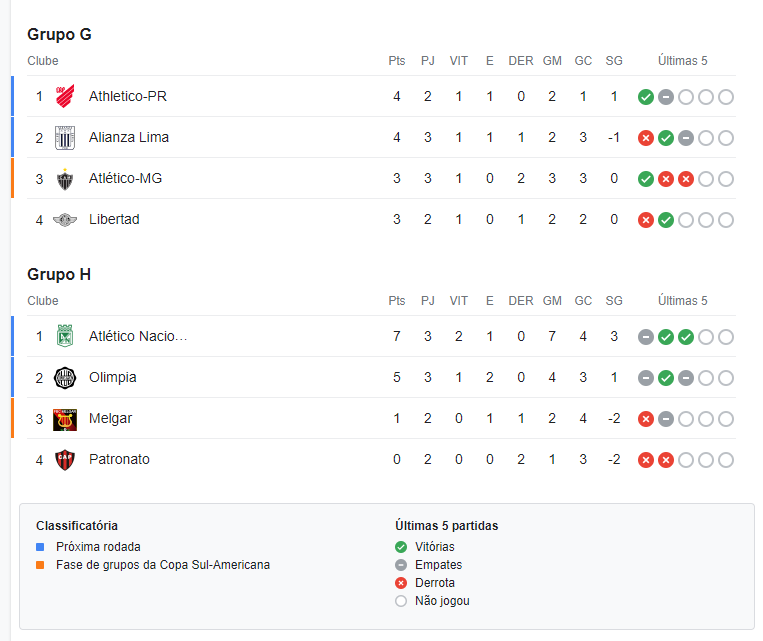Click Athletico-PR's first green win indicator

(646, 97)
